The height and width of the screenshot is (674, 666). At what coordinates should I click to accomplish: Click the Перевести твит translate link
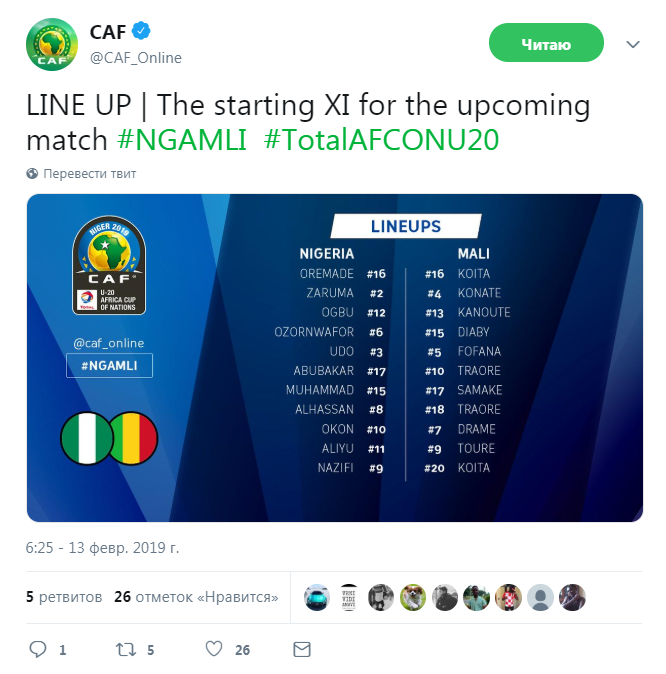coord(89,173)
